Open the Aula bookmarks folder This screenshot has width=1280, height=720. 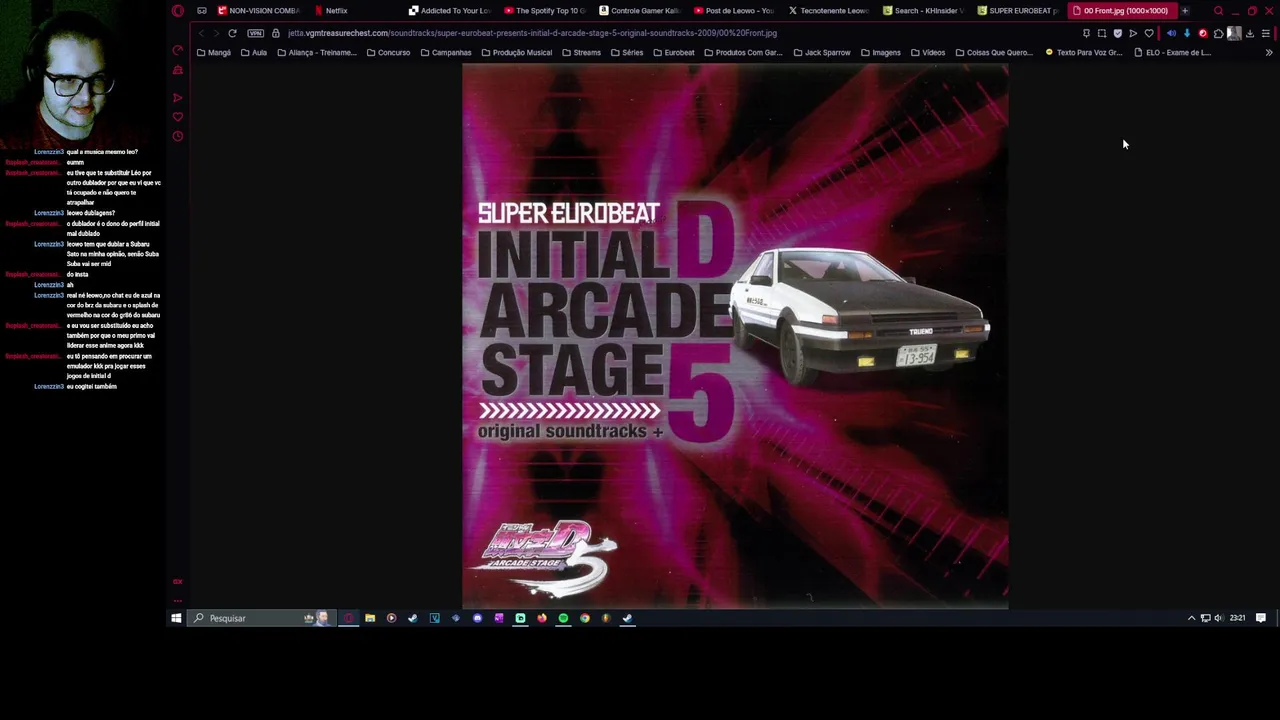coord(254,53)
